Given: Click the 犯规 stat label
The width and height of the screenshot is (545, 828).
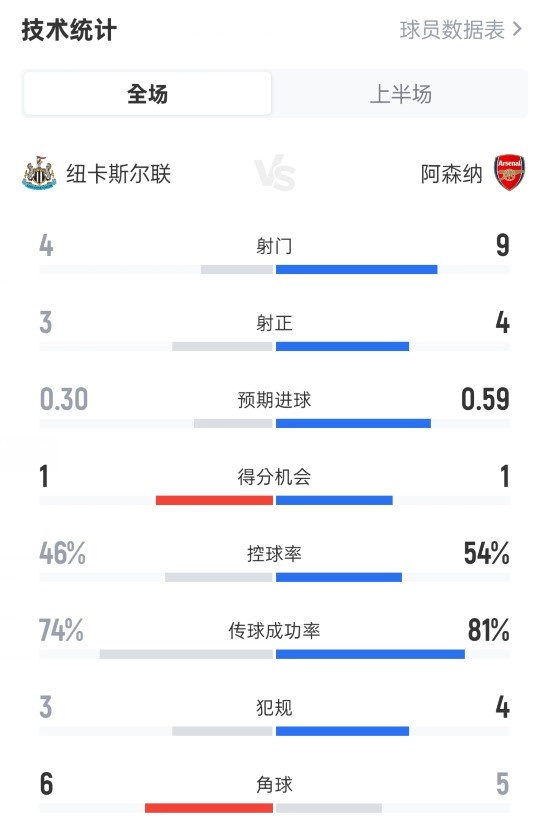Looking at the screenshot, I should pyautogui.click(x=274, y=708).
